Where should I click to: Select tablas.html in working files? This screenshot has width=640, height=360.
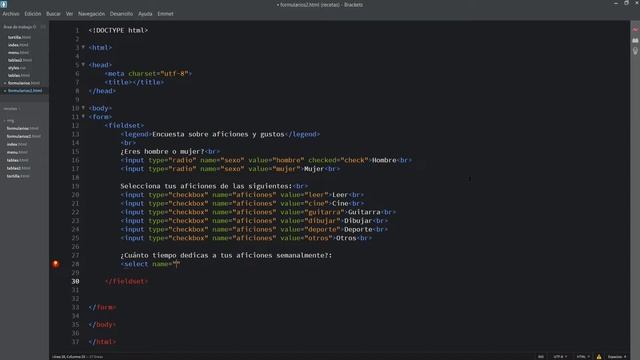(19, 76)
